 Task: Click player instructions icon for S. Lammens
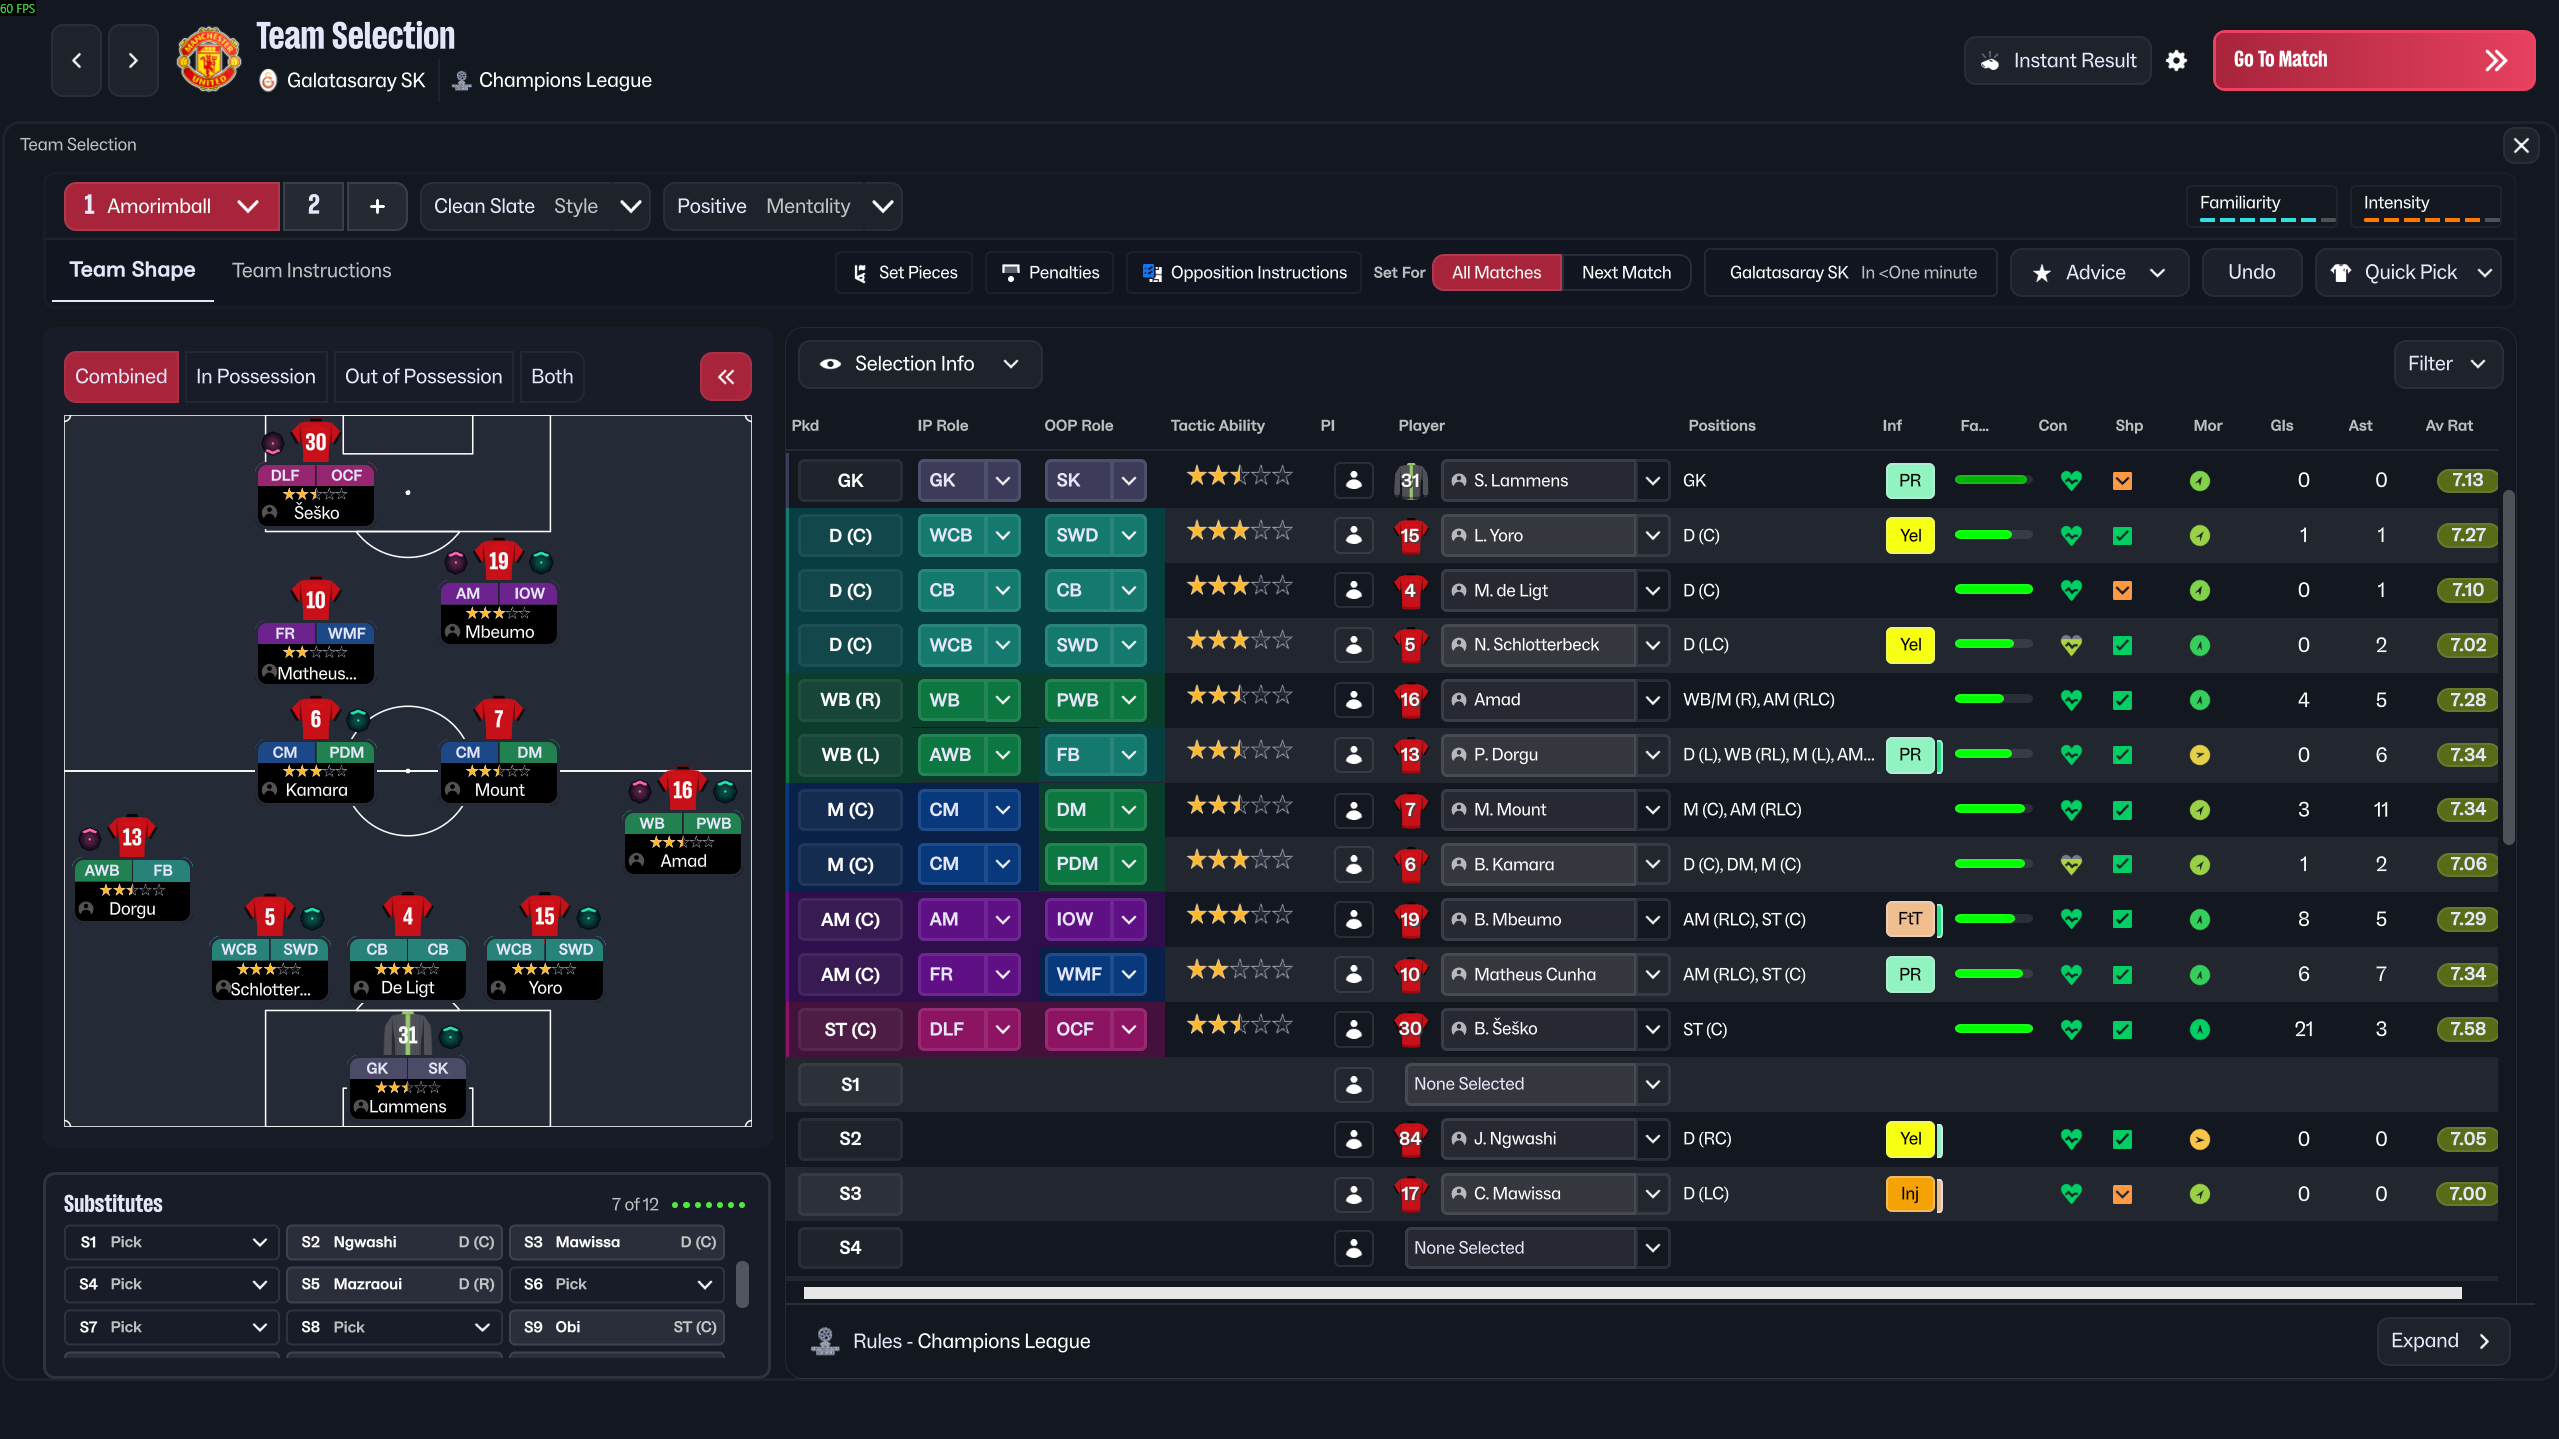tap(1353, 481)
